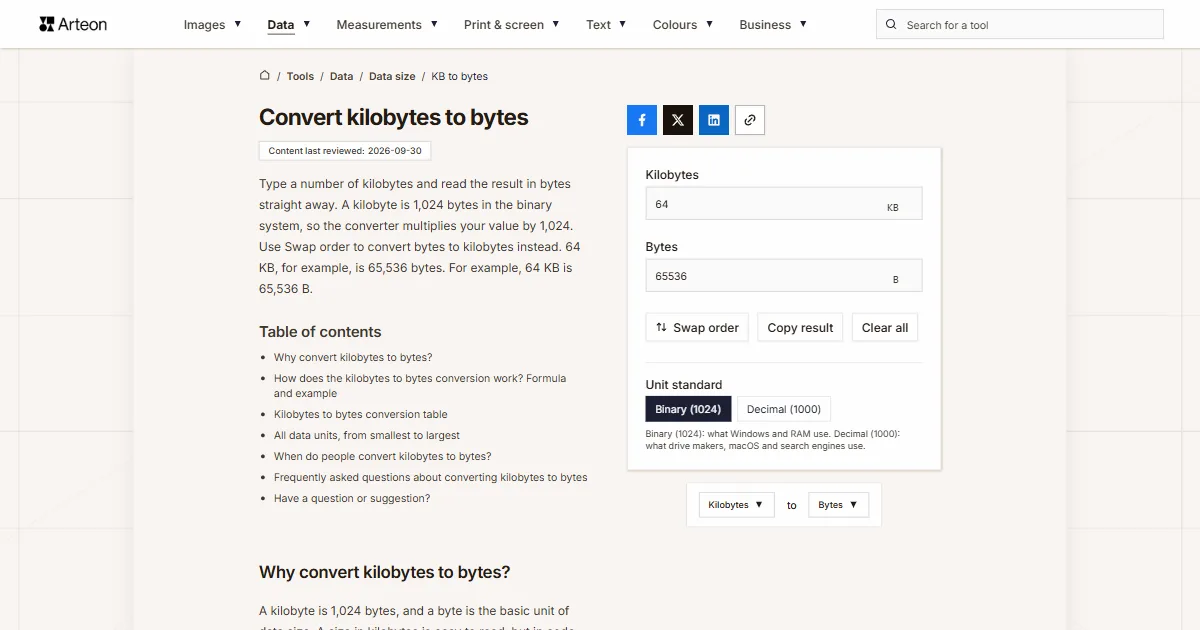Jump to 'Why convert kilobytes to bytes?'
This screenshot has height=630, width=1200.
pyautogui.click(x=353, y=357)
